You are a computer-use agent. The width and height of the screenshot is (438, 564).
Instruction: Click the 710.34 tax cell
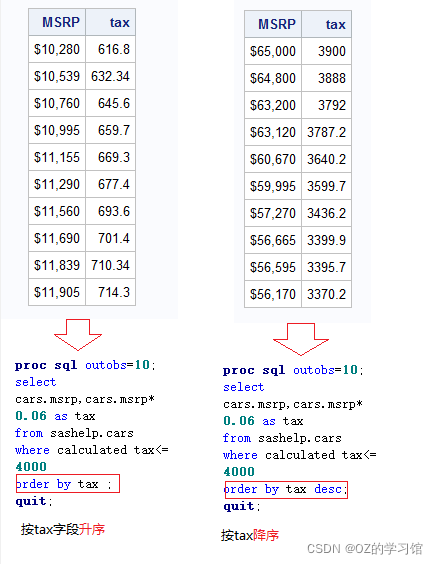click(x=110, y=265)
